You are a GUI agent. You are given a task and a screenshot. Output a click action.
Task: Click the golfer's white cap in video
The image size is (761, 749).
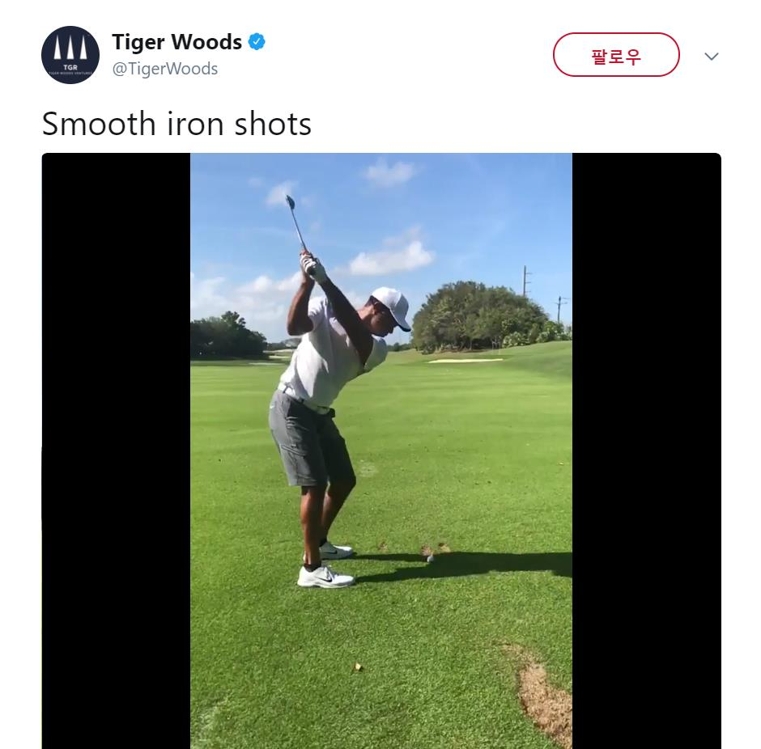coord(393,306)
